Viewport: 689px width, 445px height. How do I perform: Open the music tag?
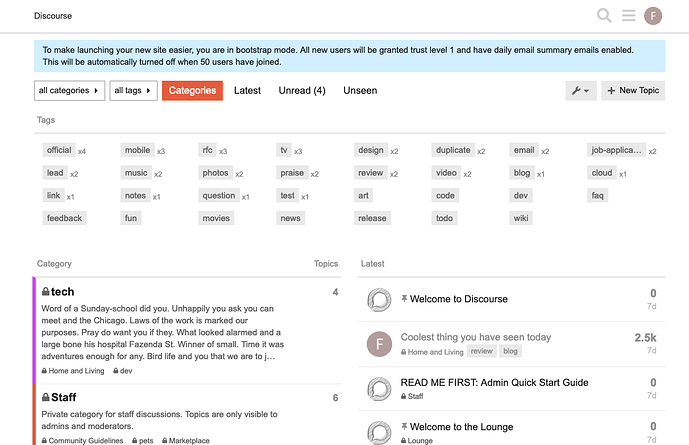coord(136,173)
